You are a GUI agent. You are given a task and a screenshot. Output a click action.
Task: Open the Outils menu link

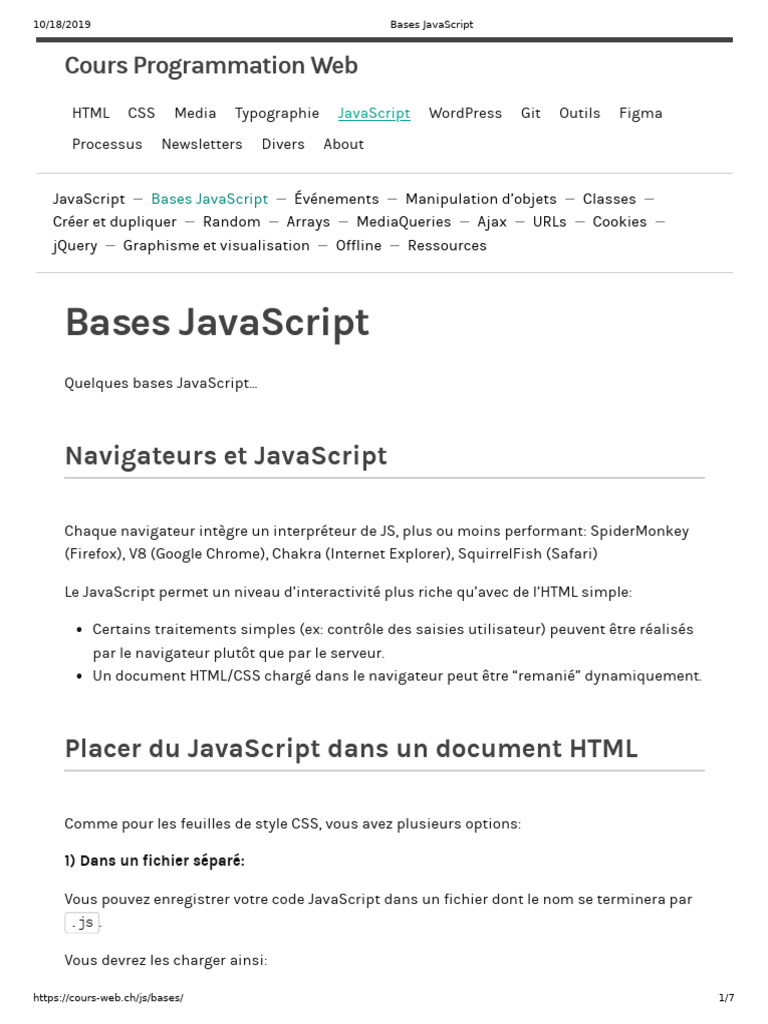click(579, 113)
